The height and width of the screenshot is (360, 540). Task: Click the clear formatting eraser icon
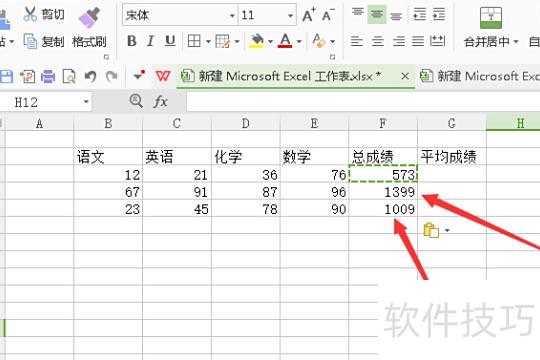[x=319, y=41]
